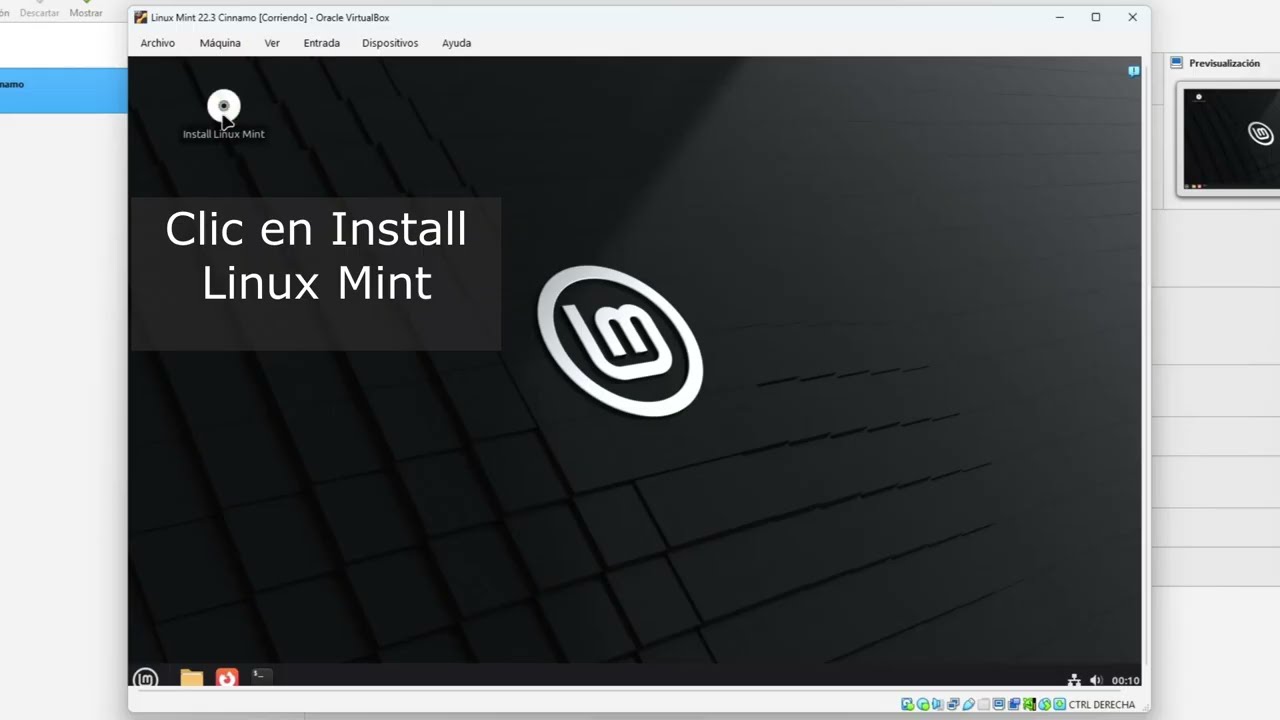Viewport: 1280px width, 720px height.
Task: Click the shared folders status icon
Action: (983, 705)
